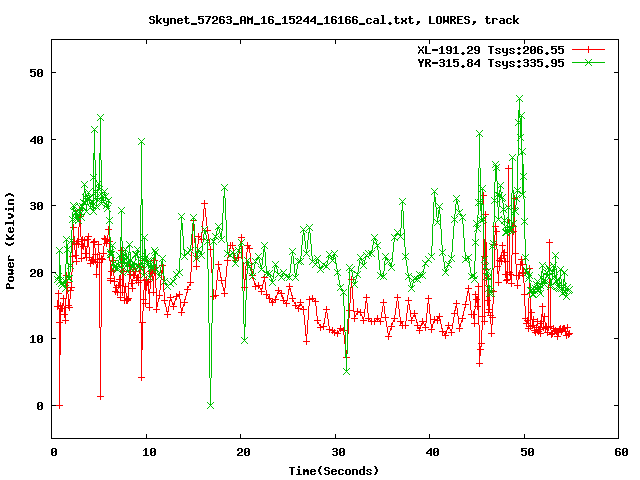This screenshot has width=640, height=480.
Task: Click the plot title Skynet_57263_AM_16_15244_16166_cal.txt
Action: 283,20
